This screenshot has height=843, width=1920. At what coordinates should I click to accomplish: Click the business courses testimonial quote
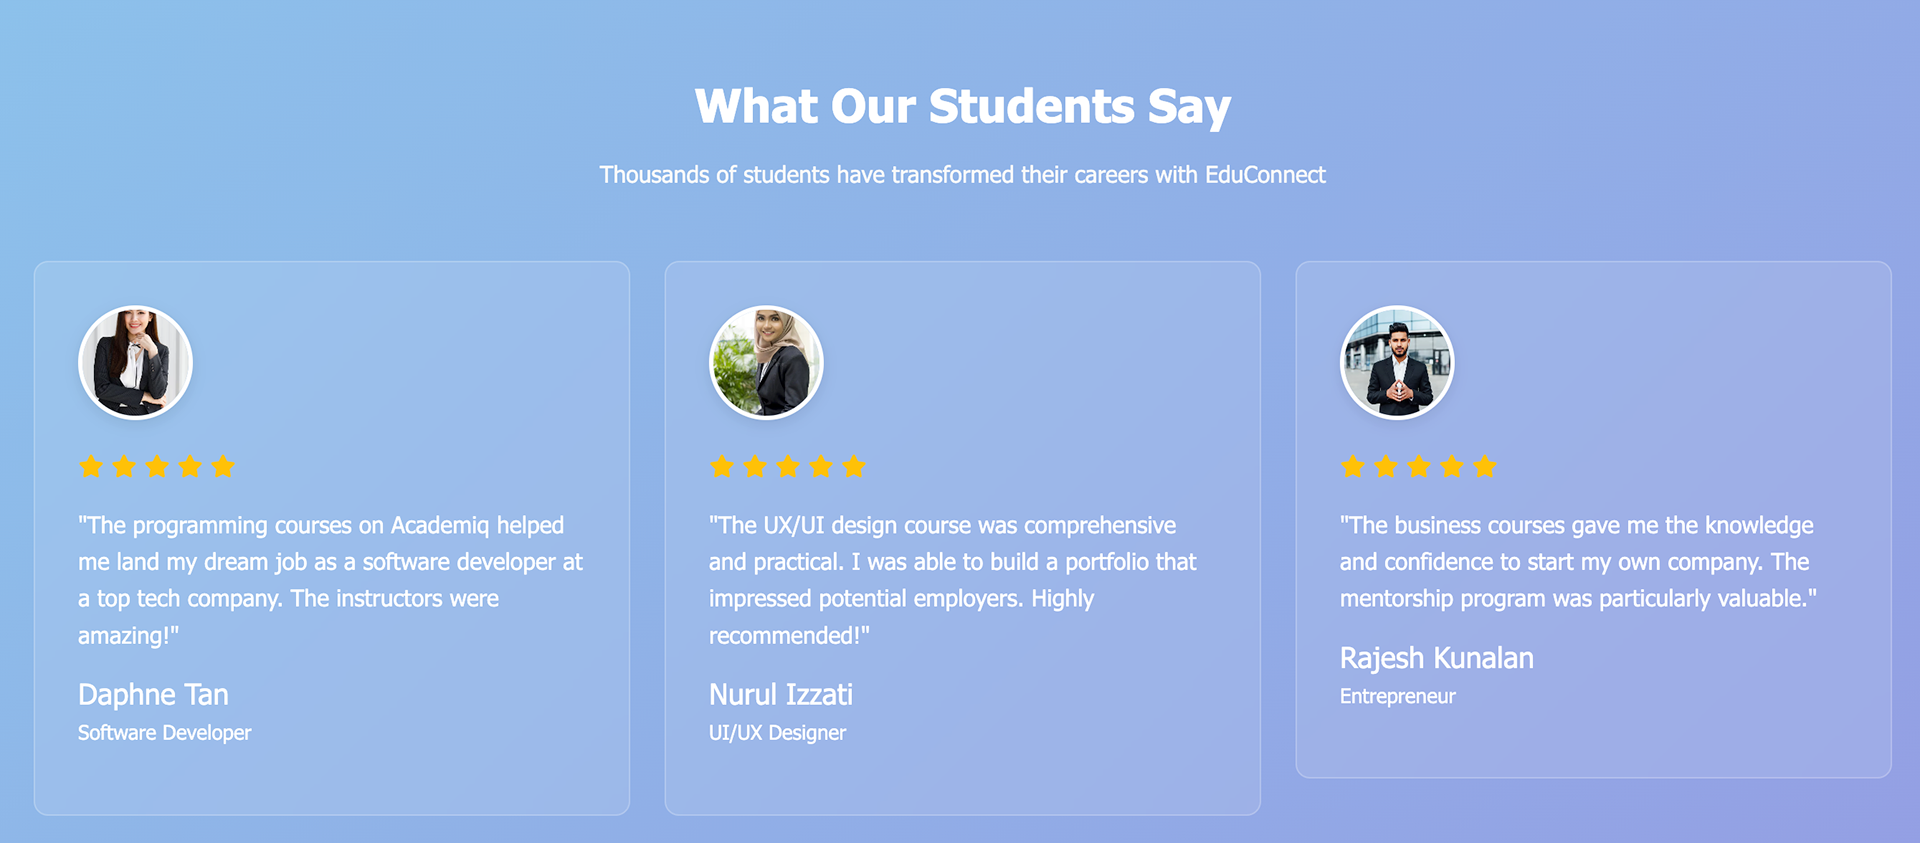[x=1577, y=562]
